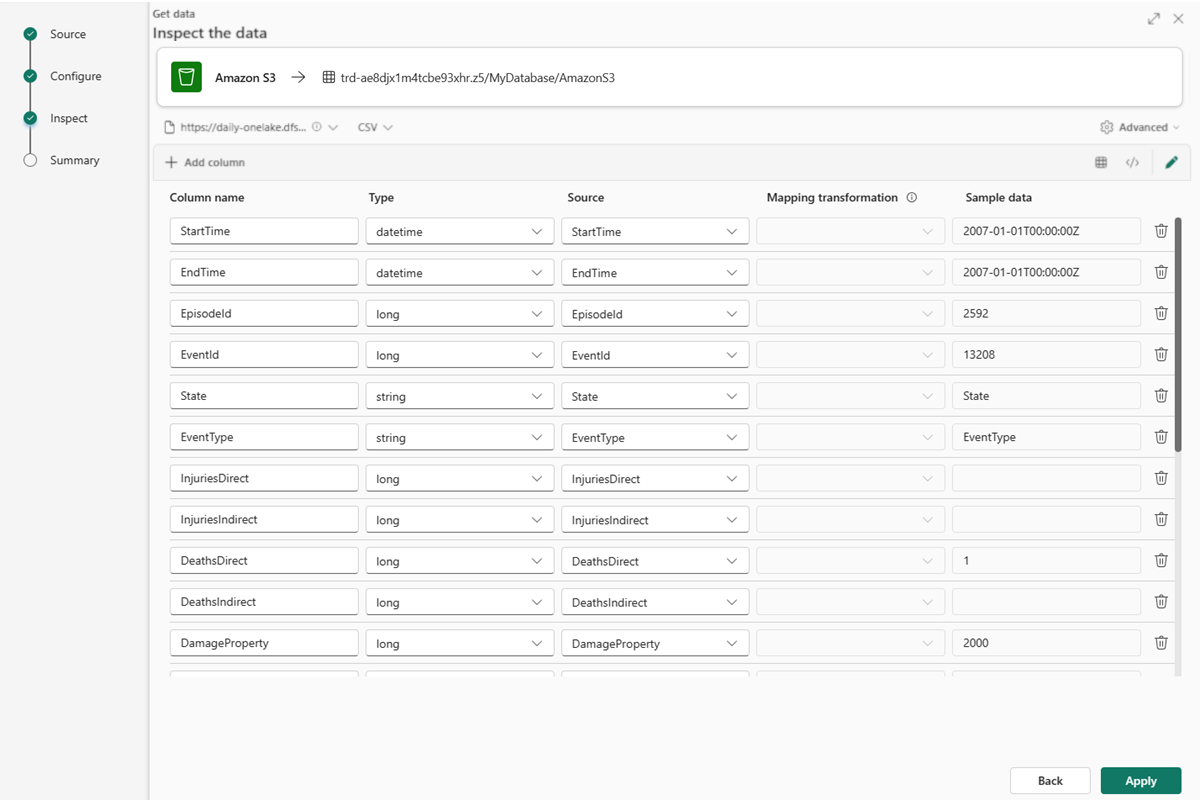Open the CSV format dropdown
The width and height of the screenshot is (1200, 800).
375,127
